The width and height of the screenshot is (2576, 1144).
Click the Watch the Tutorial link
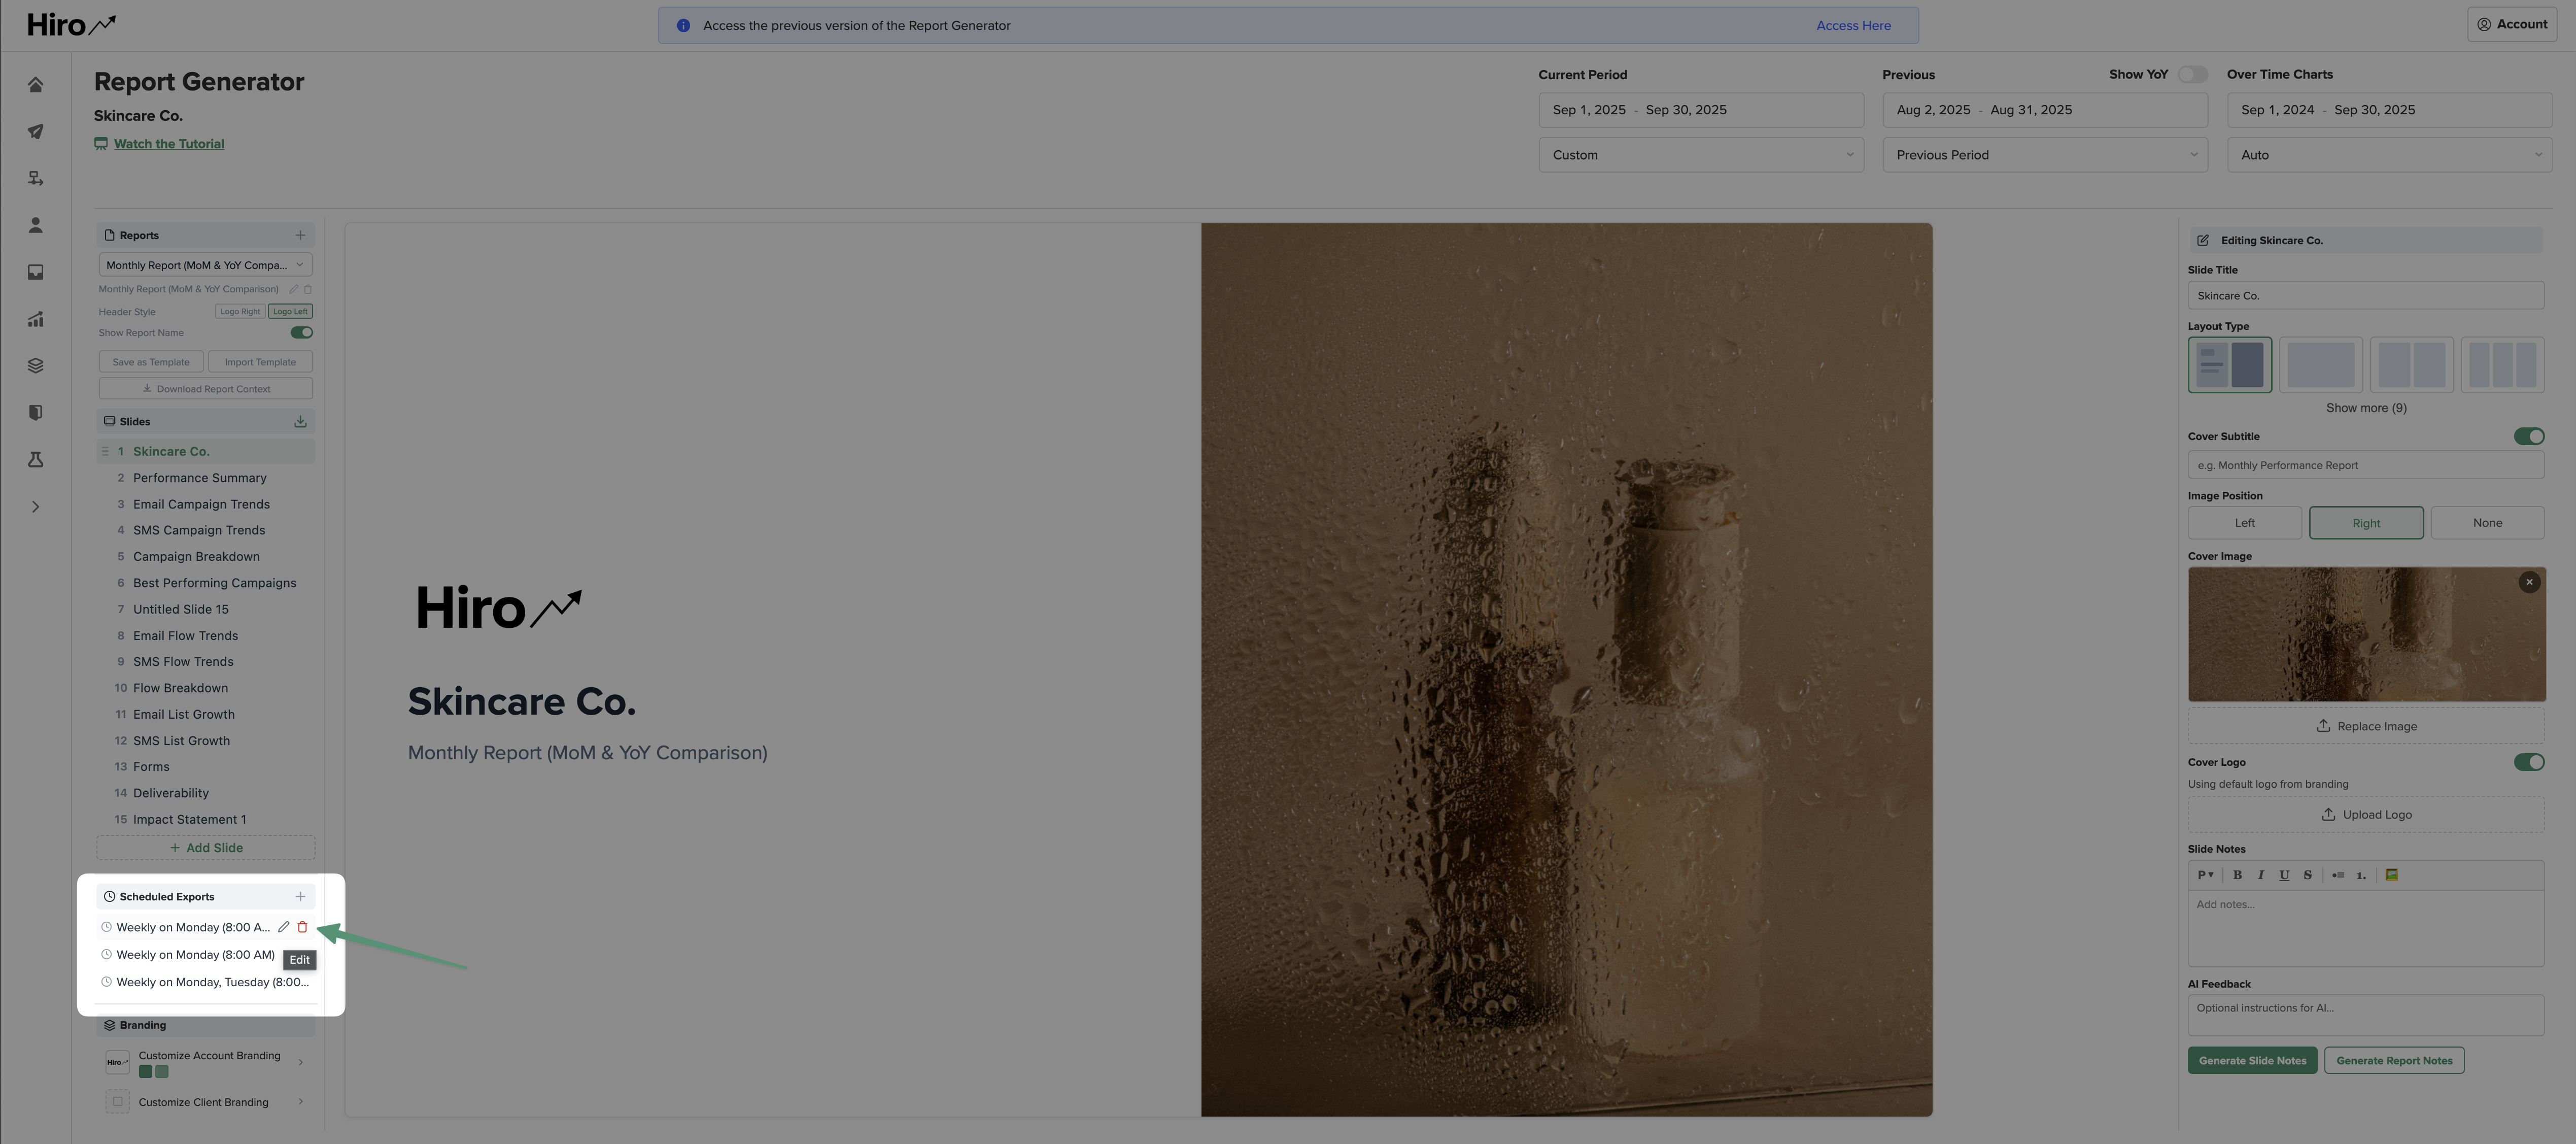coord(169,144)
